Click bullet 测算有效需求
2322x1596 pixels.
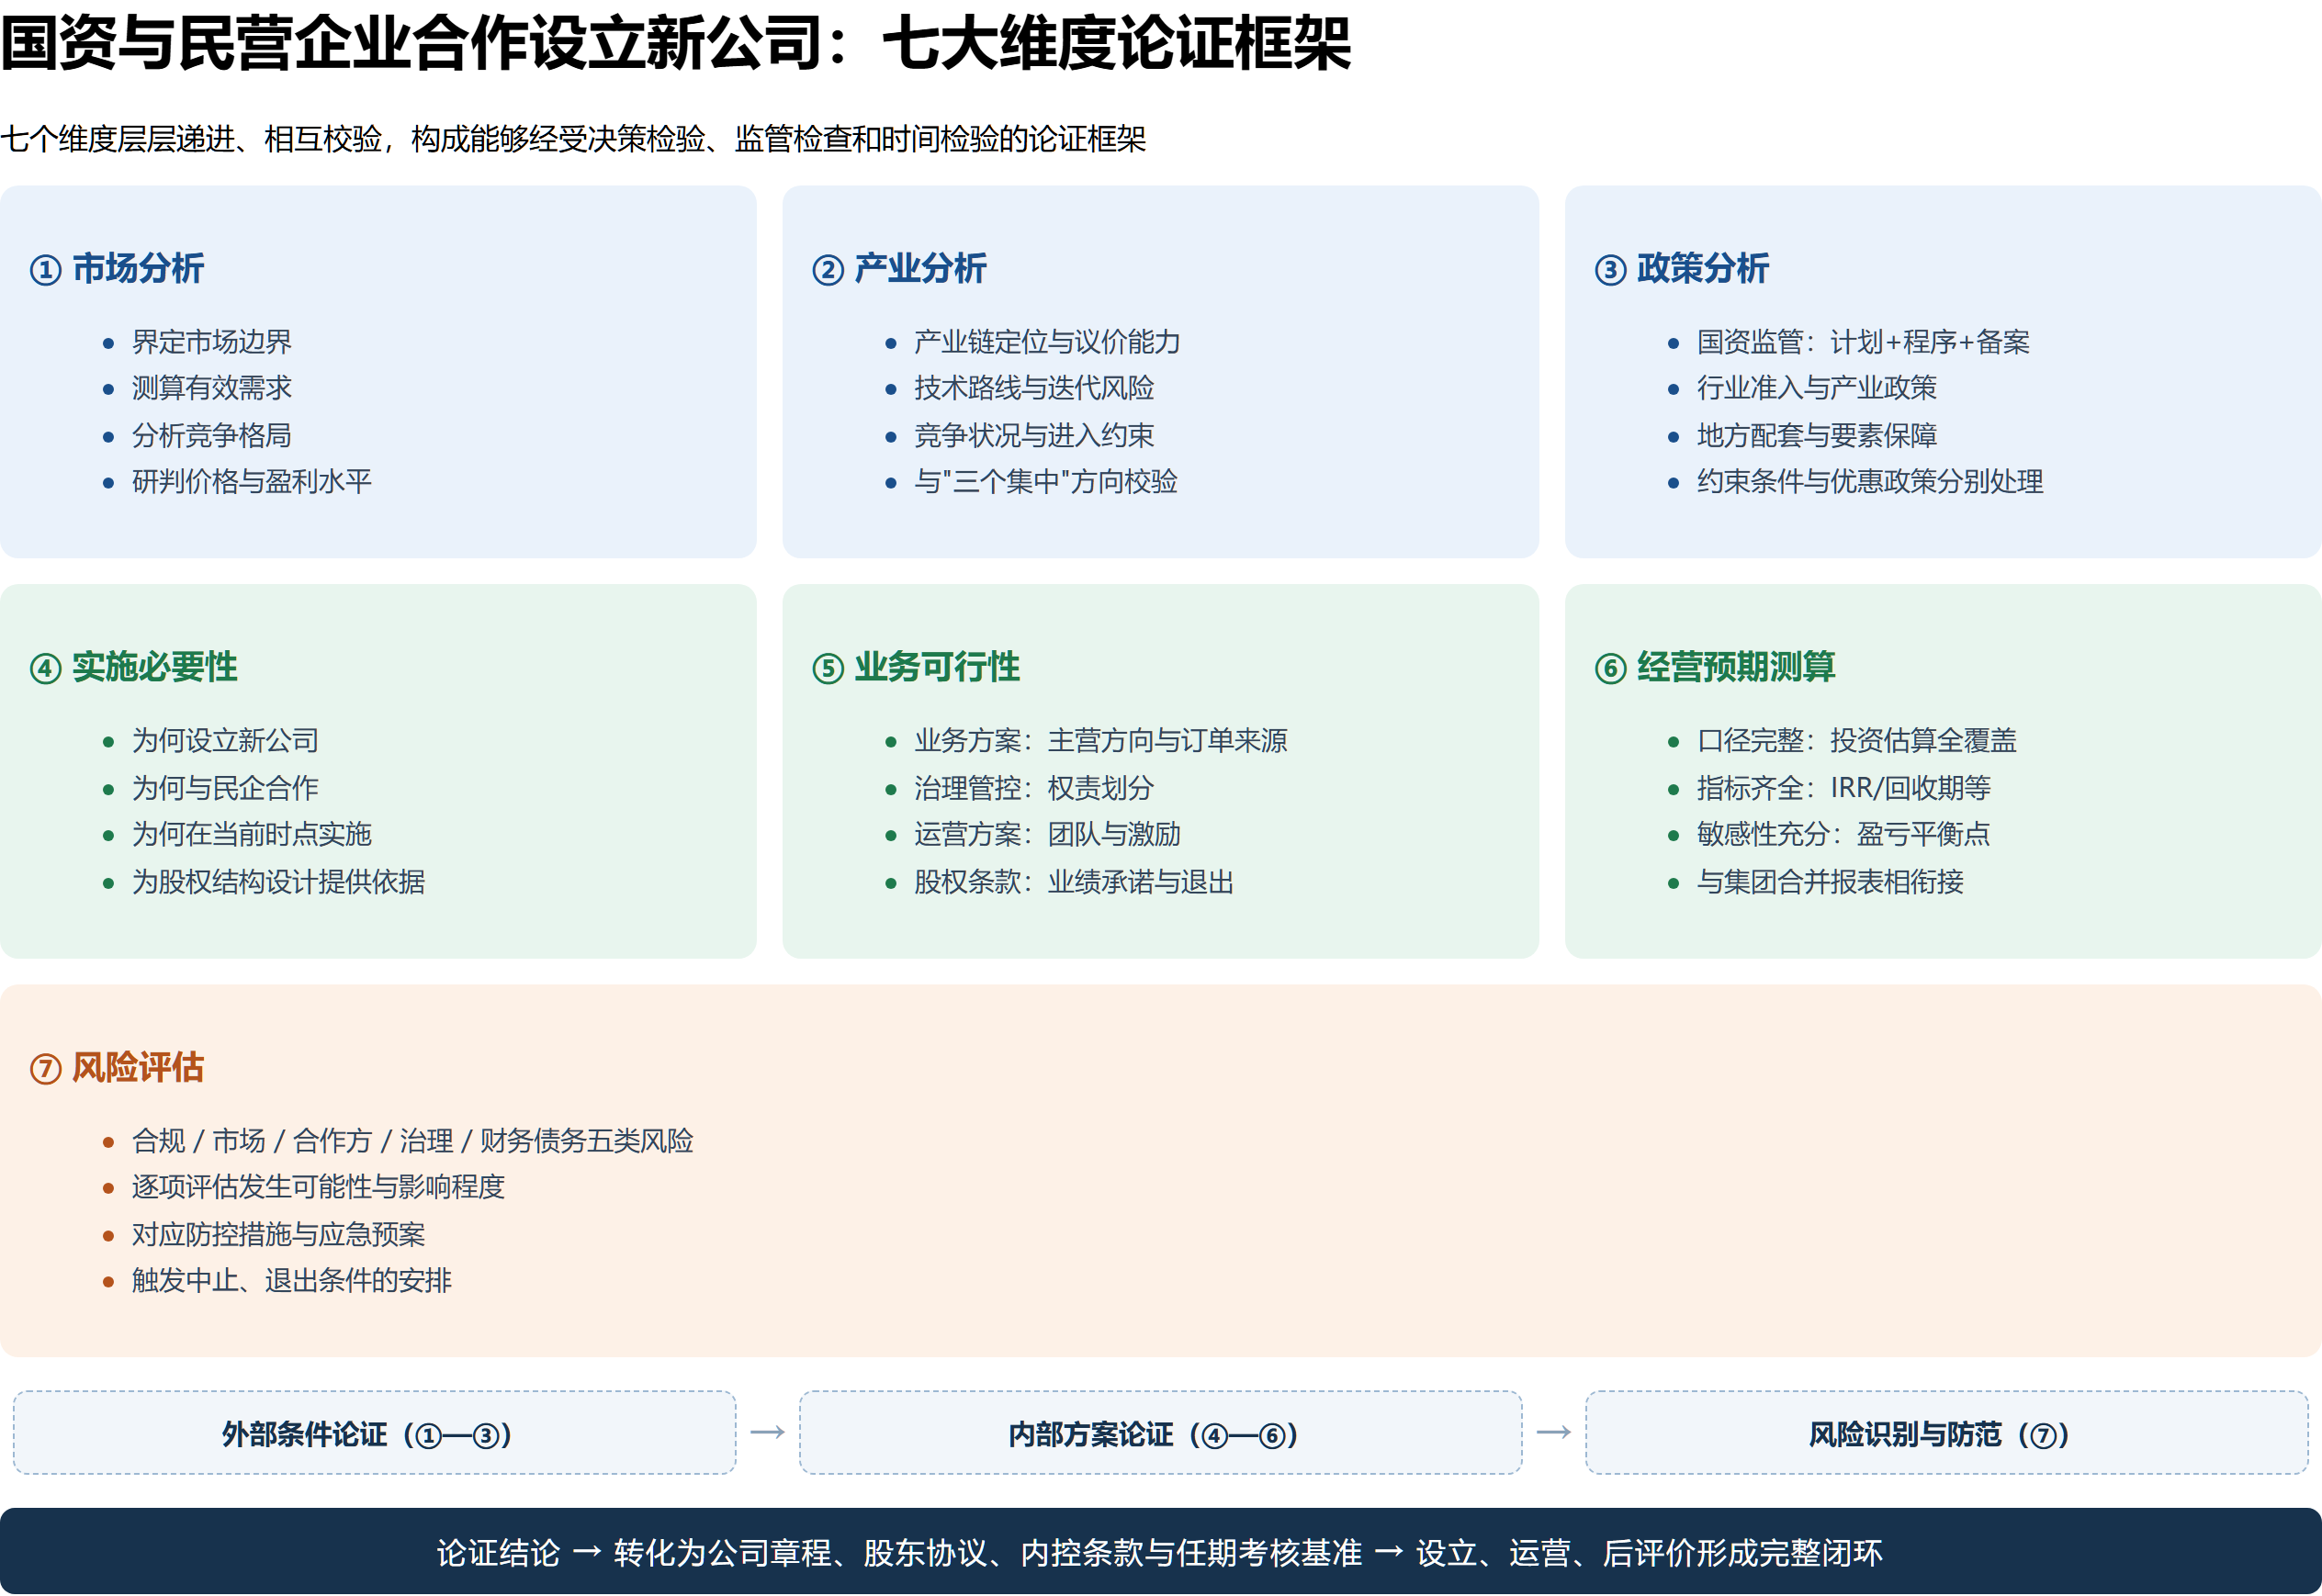pos(212,388)
